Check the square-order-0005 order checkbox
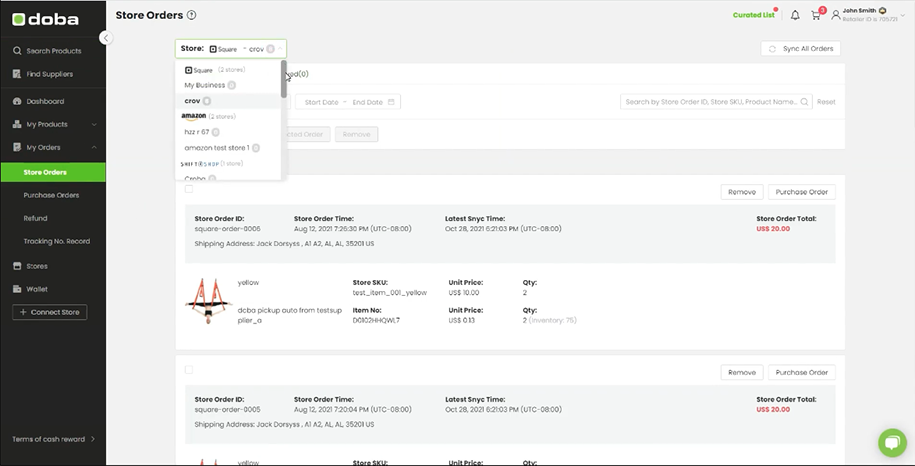 click(x=188, y=369)
